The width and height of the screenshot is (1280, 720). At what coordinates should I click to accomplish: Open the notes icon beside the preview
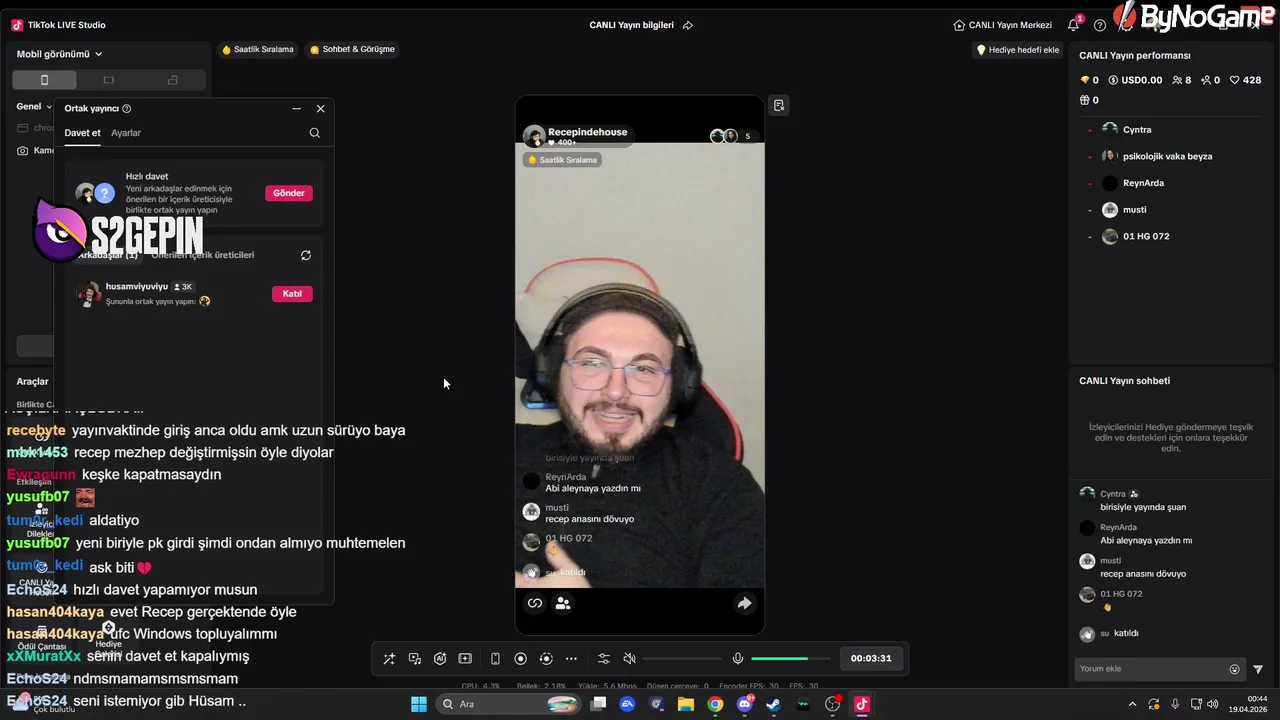point(779,105)
